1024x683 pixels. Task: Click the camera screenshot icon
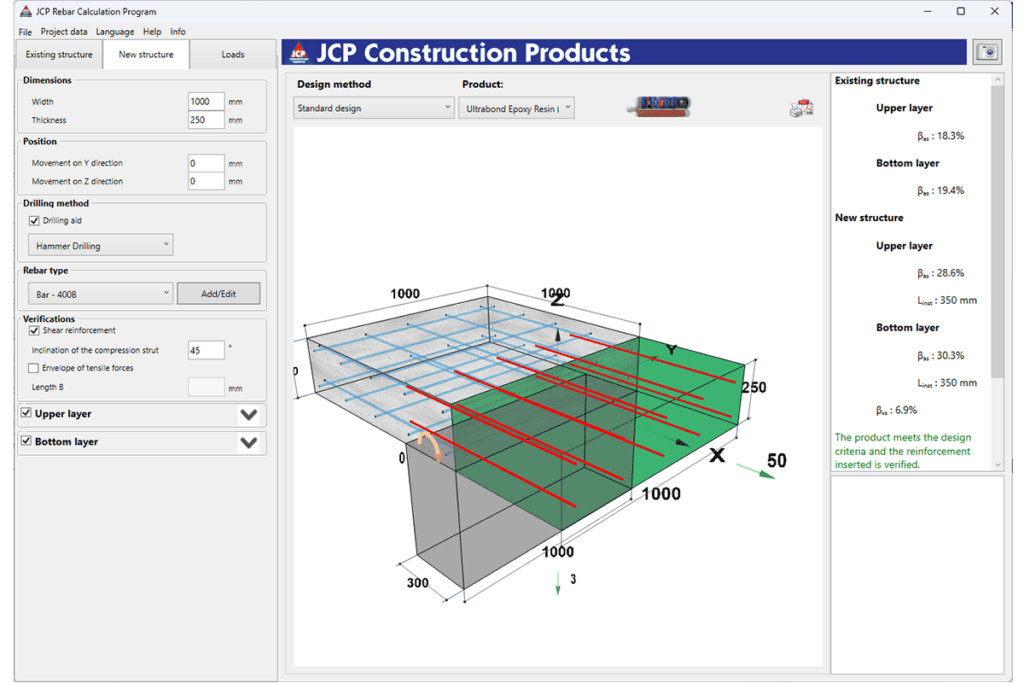click(x=987, y=52)
